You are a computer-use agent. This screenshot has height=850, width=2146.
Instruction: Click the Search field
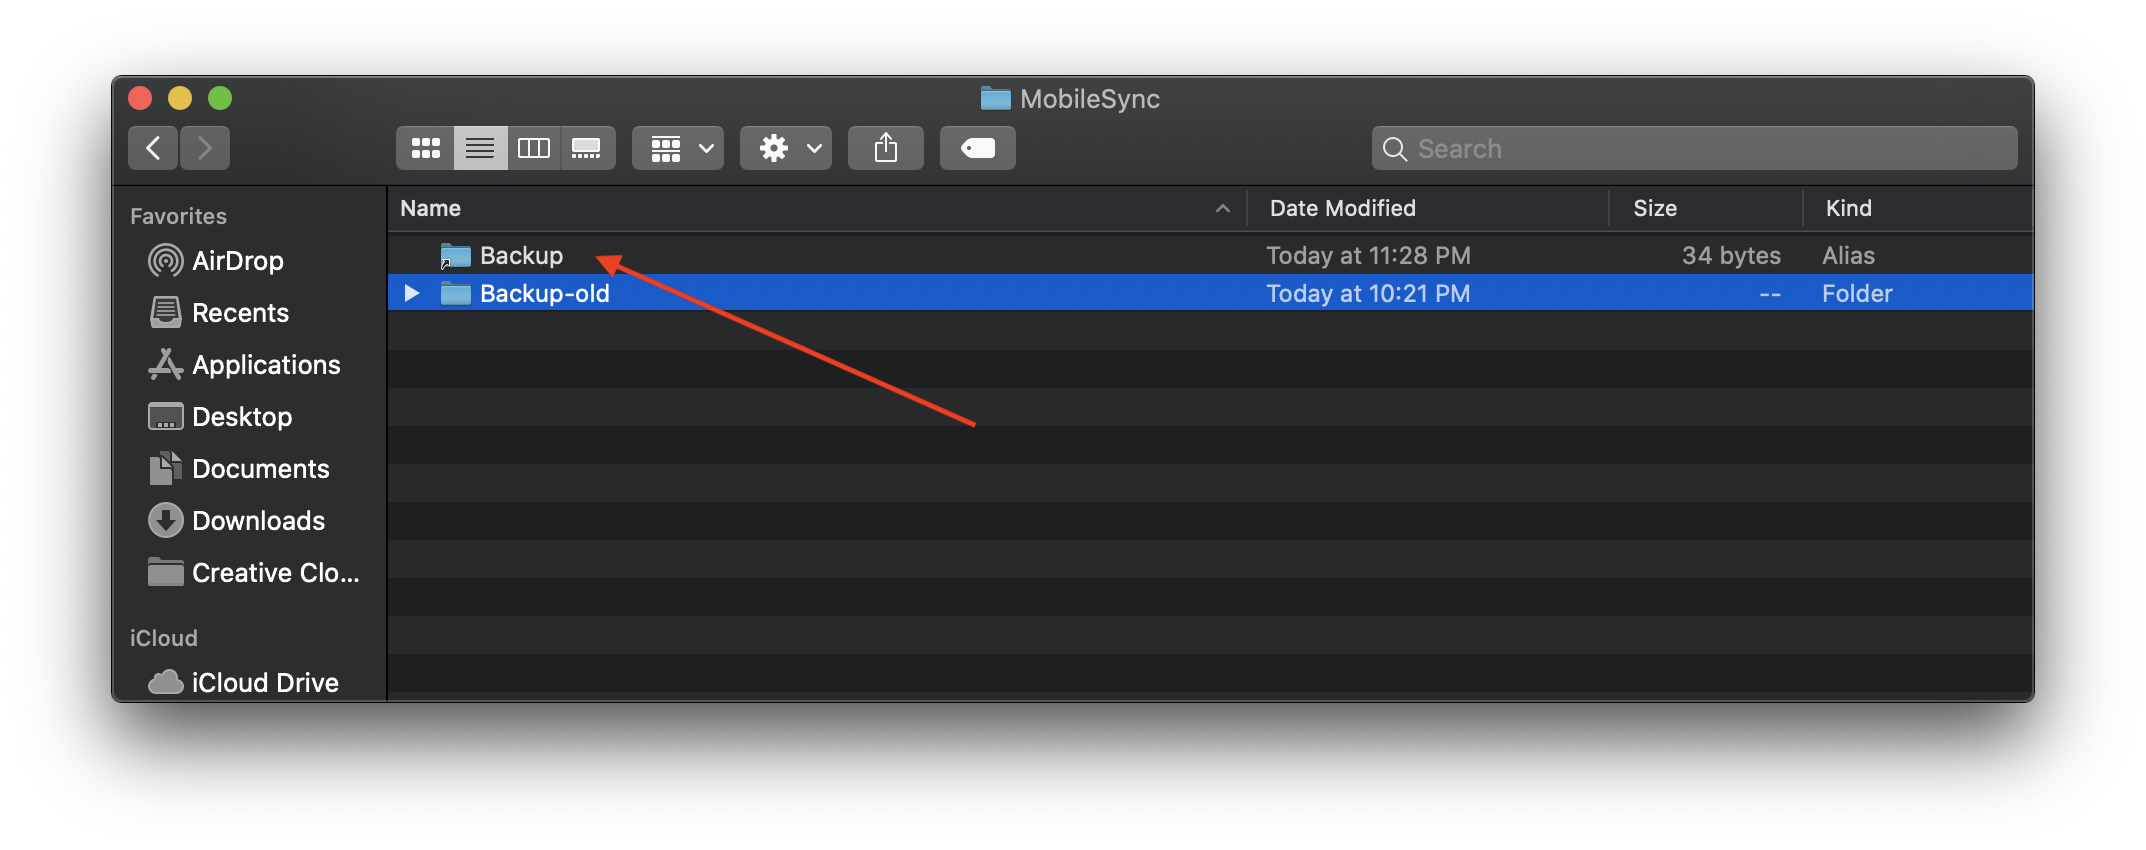[1694, 148]
